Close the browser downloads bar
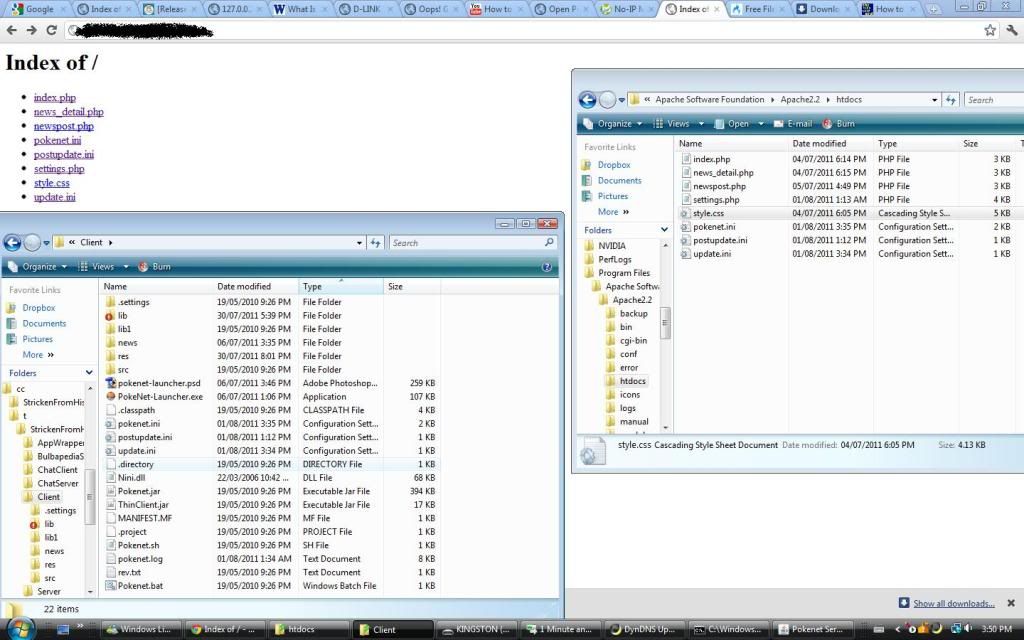This screenshot has width=1024, height=640. pos(1011,603)
